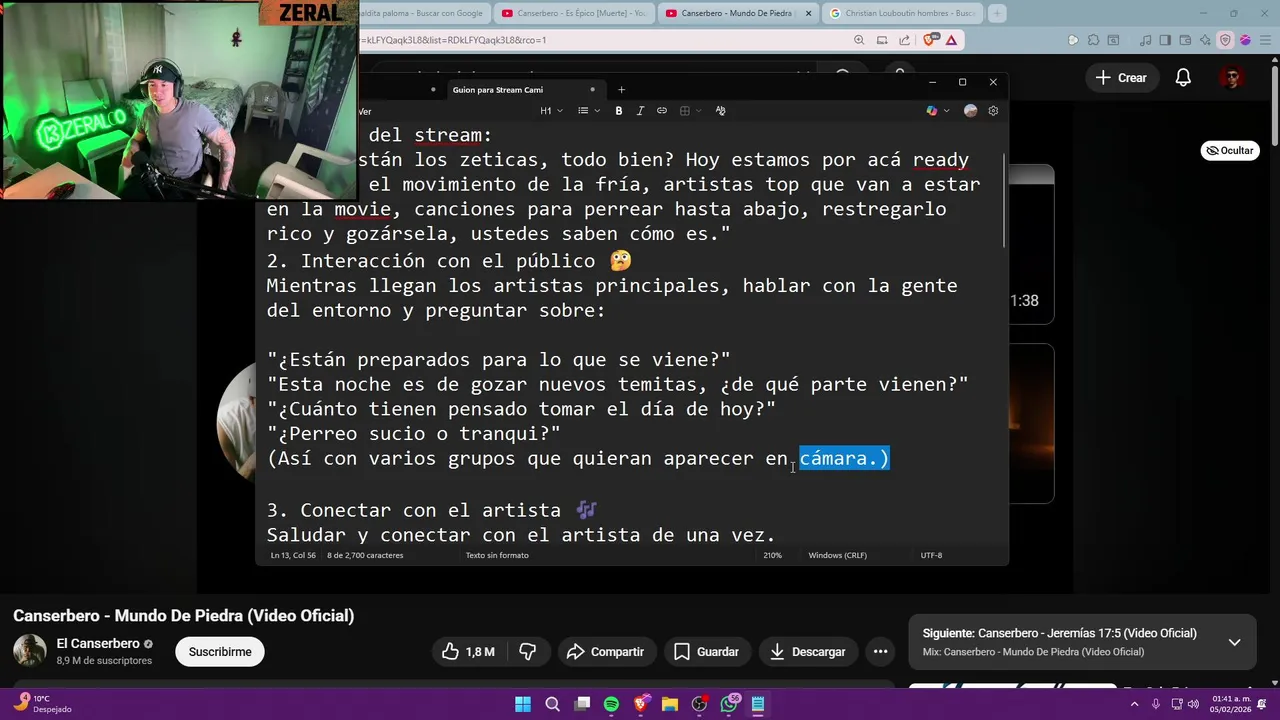Screen dimensions: 1280x720
Task: Open taskbar Search
Action: pyautogui.click(x=552, y=704)
